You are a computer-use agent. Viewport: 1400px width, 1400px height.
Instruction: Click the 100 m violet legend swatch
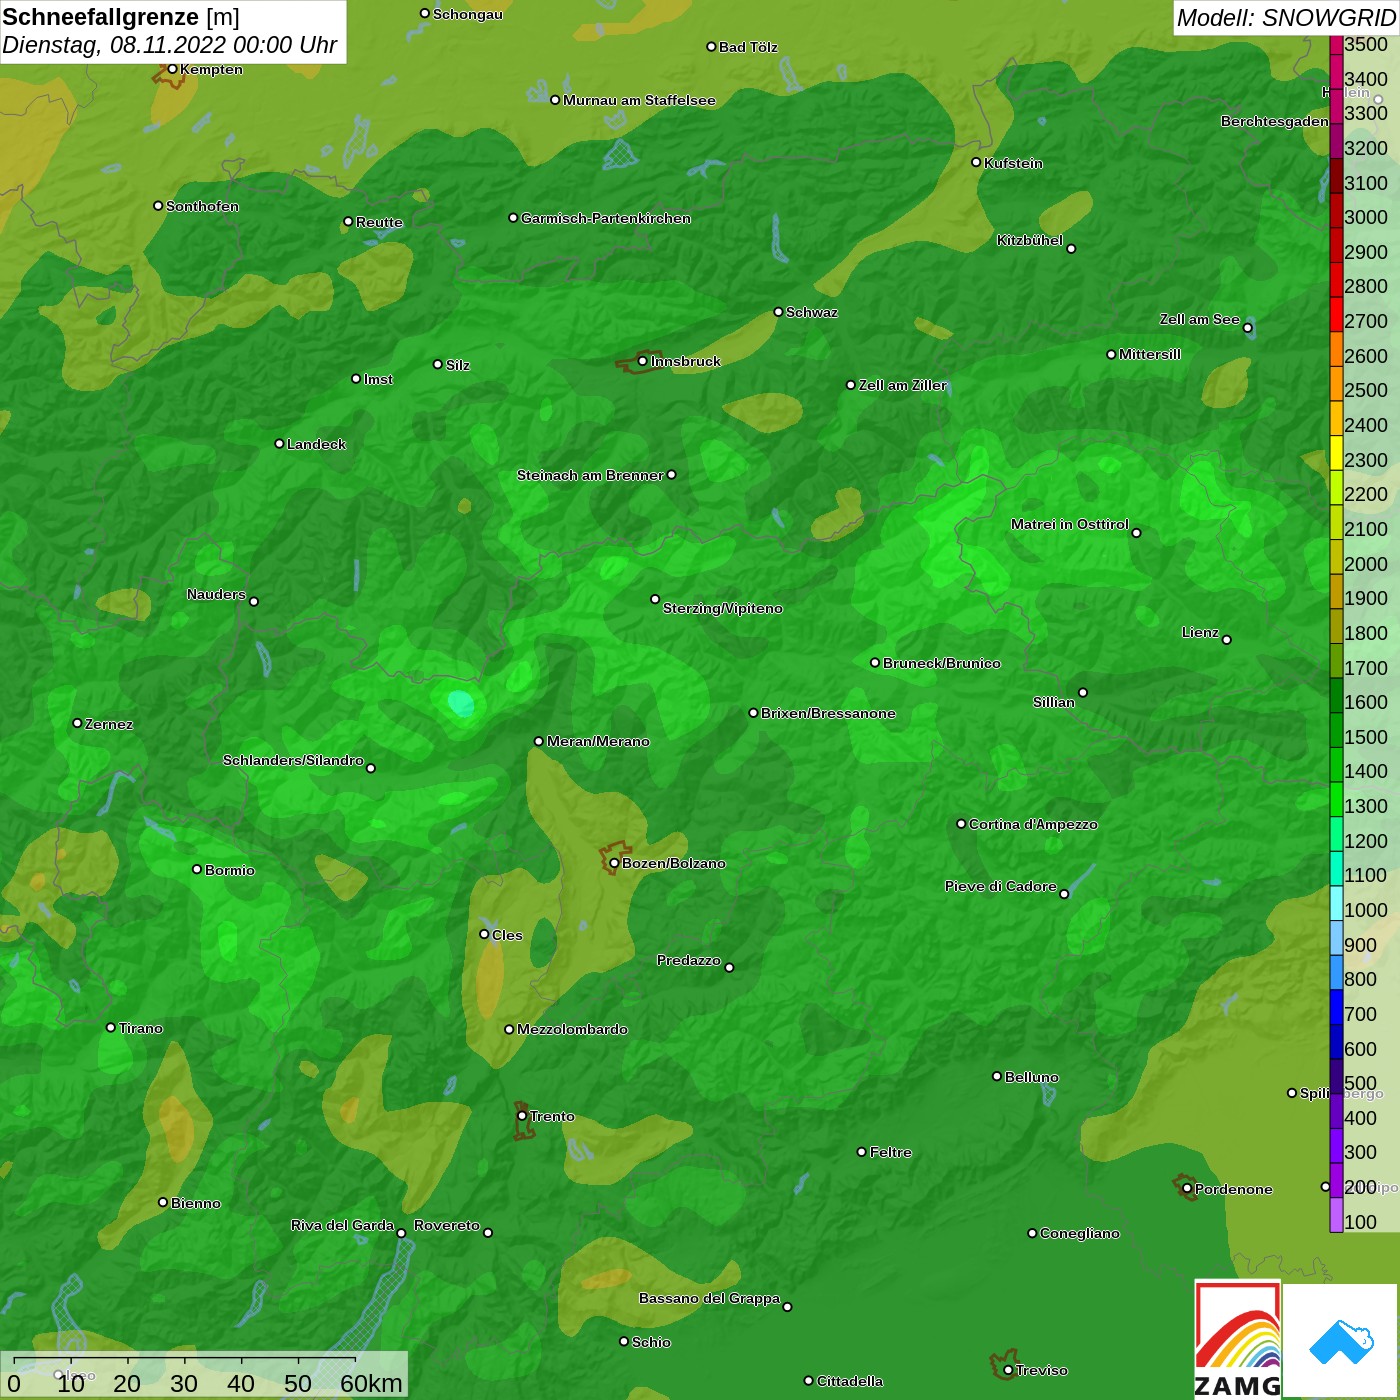[1336, 1215]
